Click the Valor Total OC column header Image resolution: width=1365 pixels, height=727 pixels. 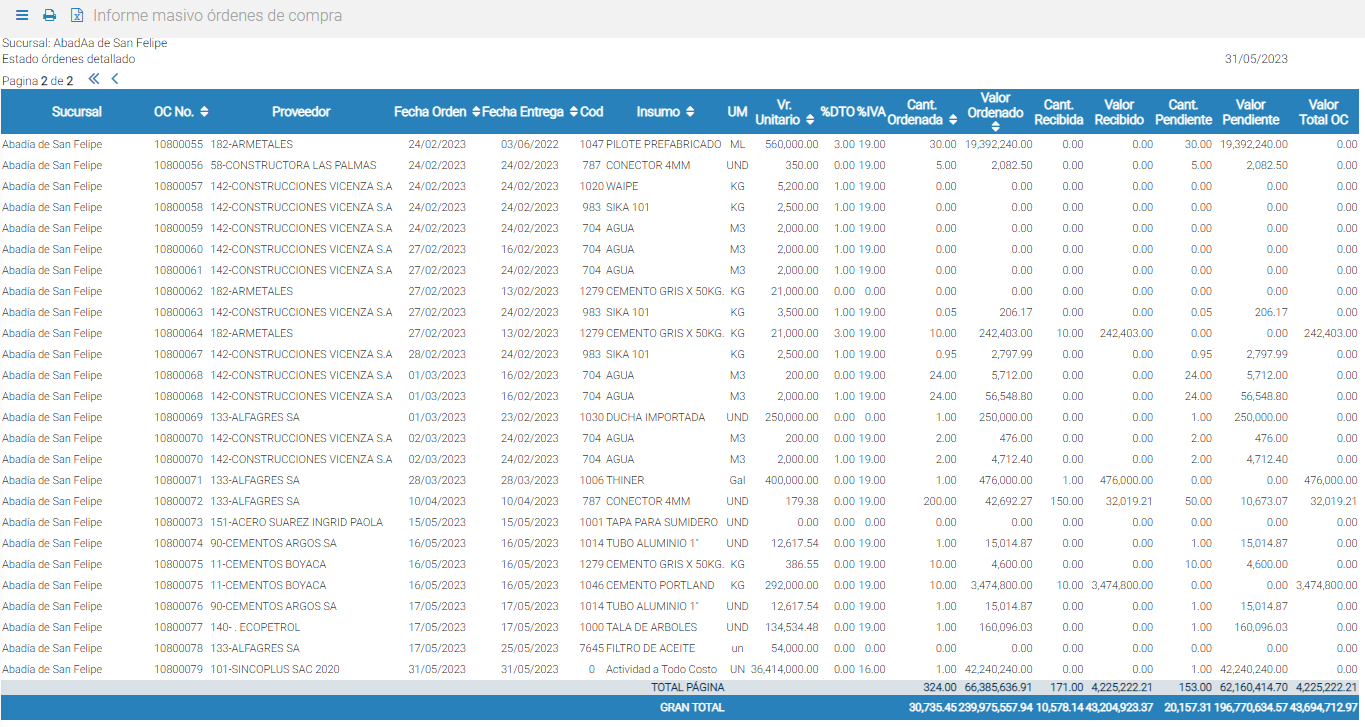(x=1323, y=112)
